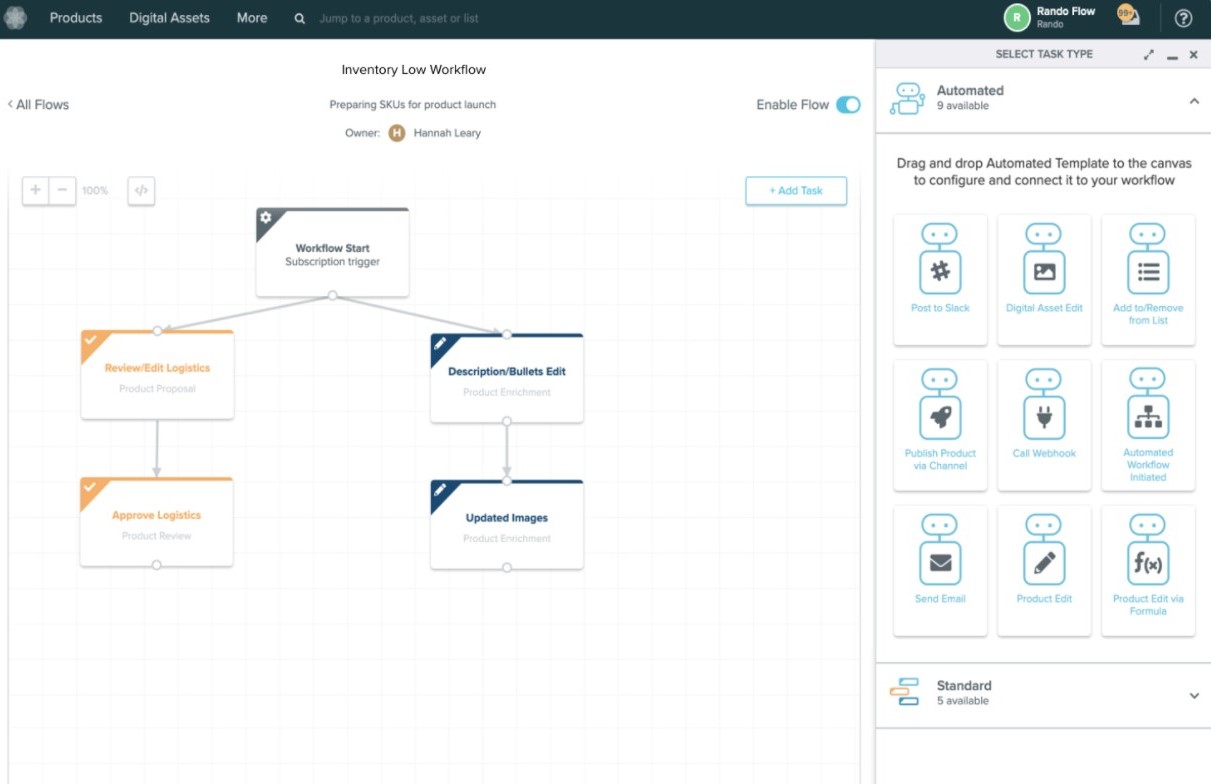The width and height of the screenshot is (1211, 784).
Task: Open the code view button on canvas
Action: tap(141, 190)
